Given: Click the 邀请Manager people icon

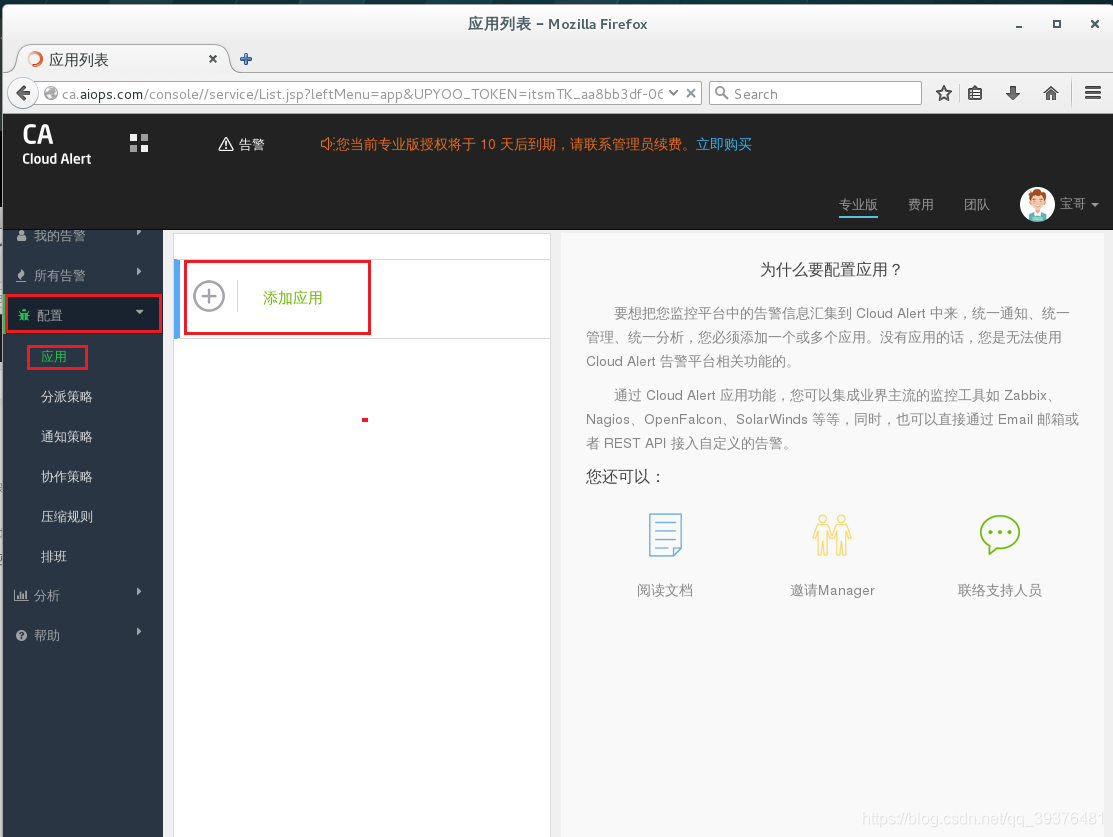Looking at the screenshot, I should pyautogui.click(x=832, y=535).
